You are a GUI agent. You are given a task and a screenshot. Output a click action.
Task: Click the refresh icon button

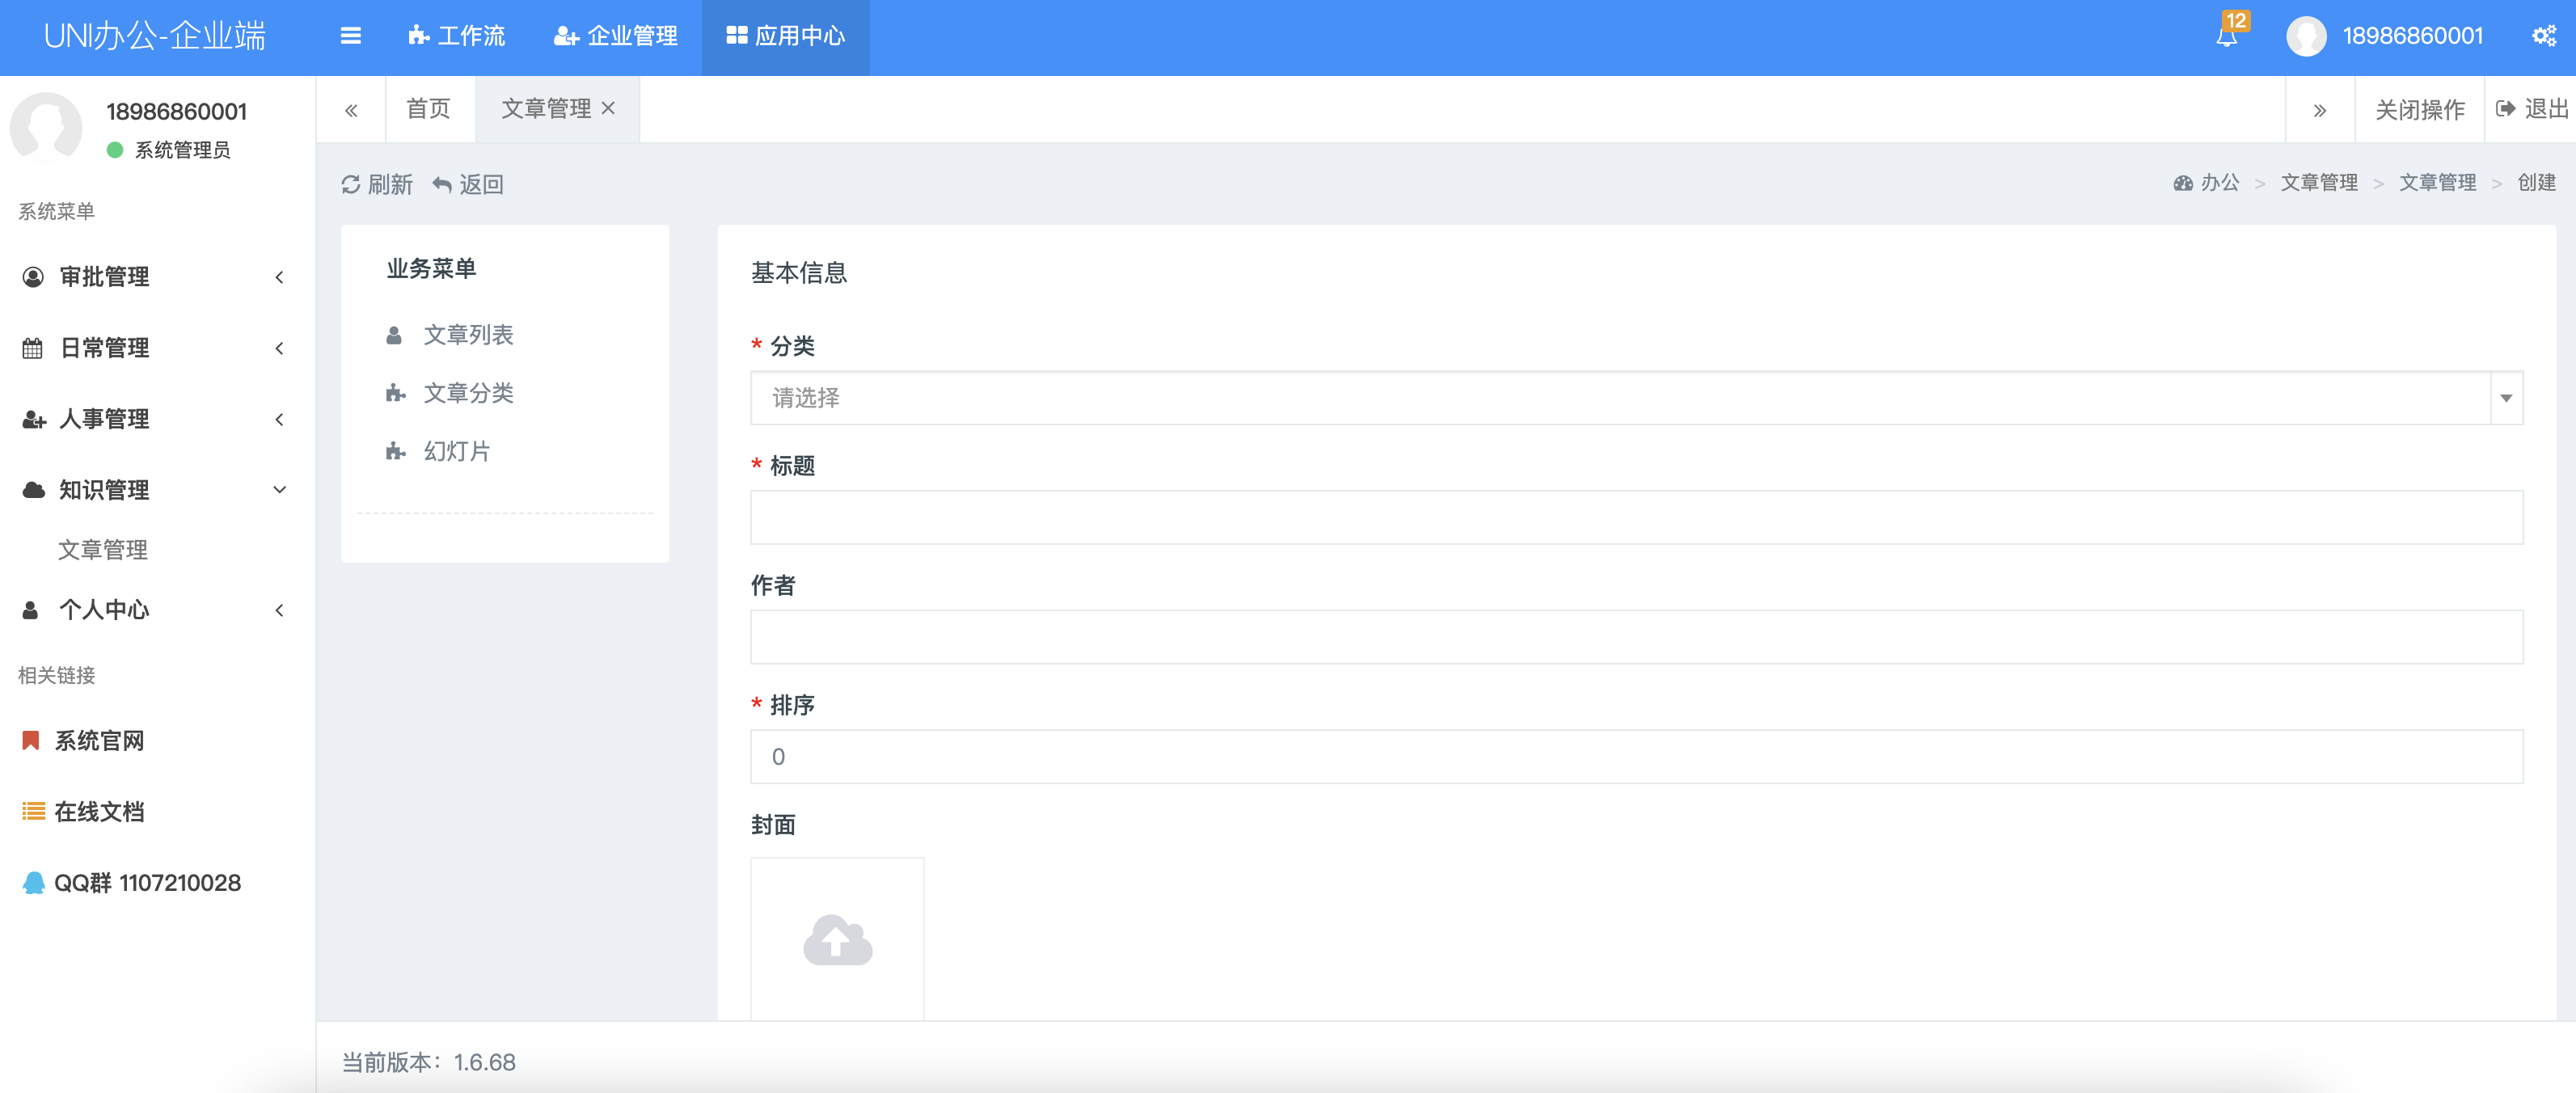pyautogui.click(x=376, y=184)
